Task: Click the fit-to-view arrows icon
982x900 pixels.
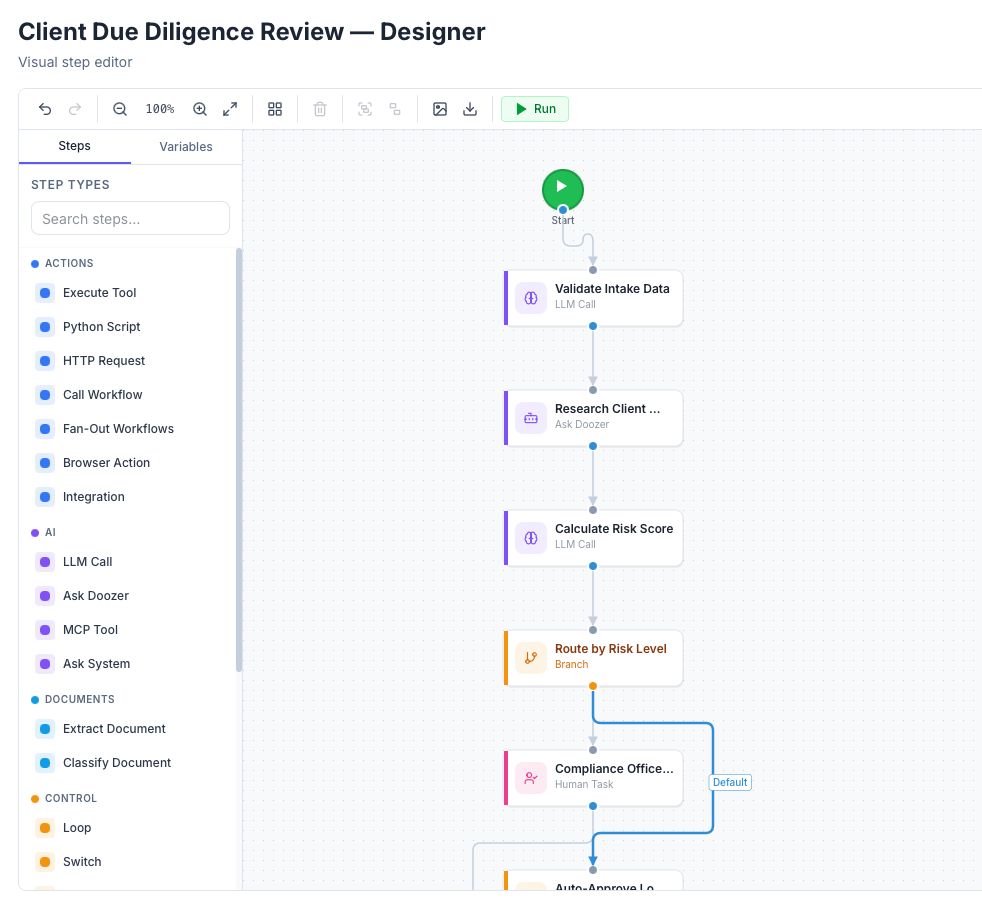Action: (230, 109)
